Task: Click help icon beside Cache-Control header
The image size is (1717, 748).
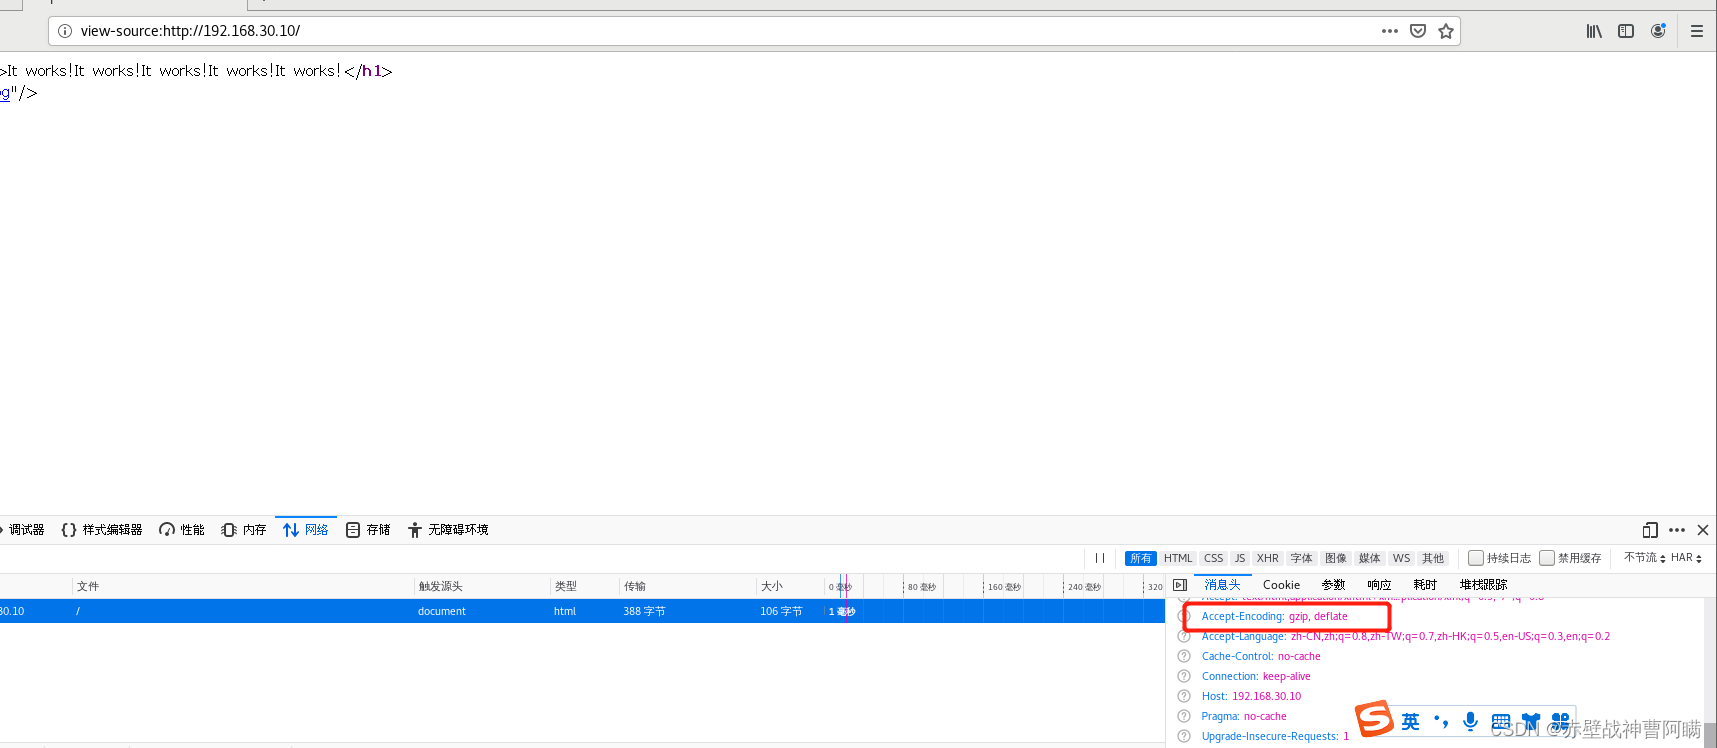Action: pos(1184,656)
